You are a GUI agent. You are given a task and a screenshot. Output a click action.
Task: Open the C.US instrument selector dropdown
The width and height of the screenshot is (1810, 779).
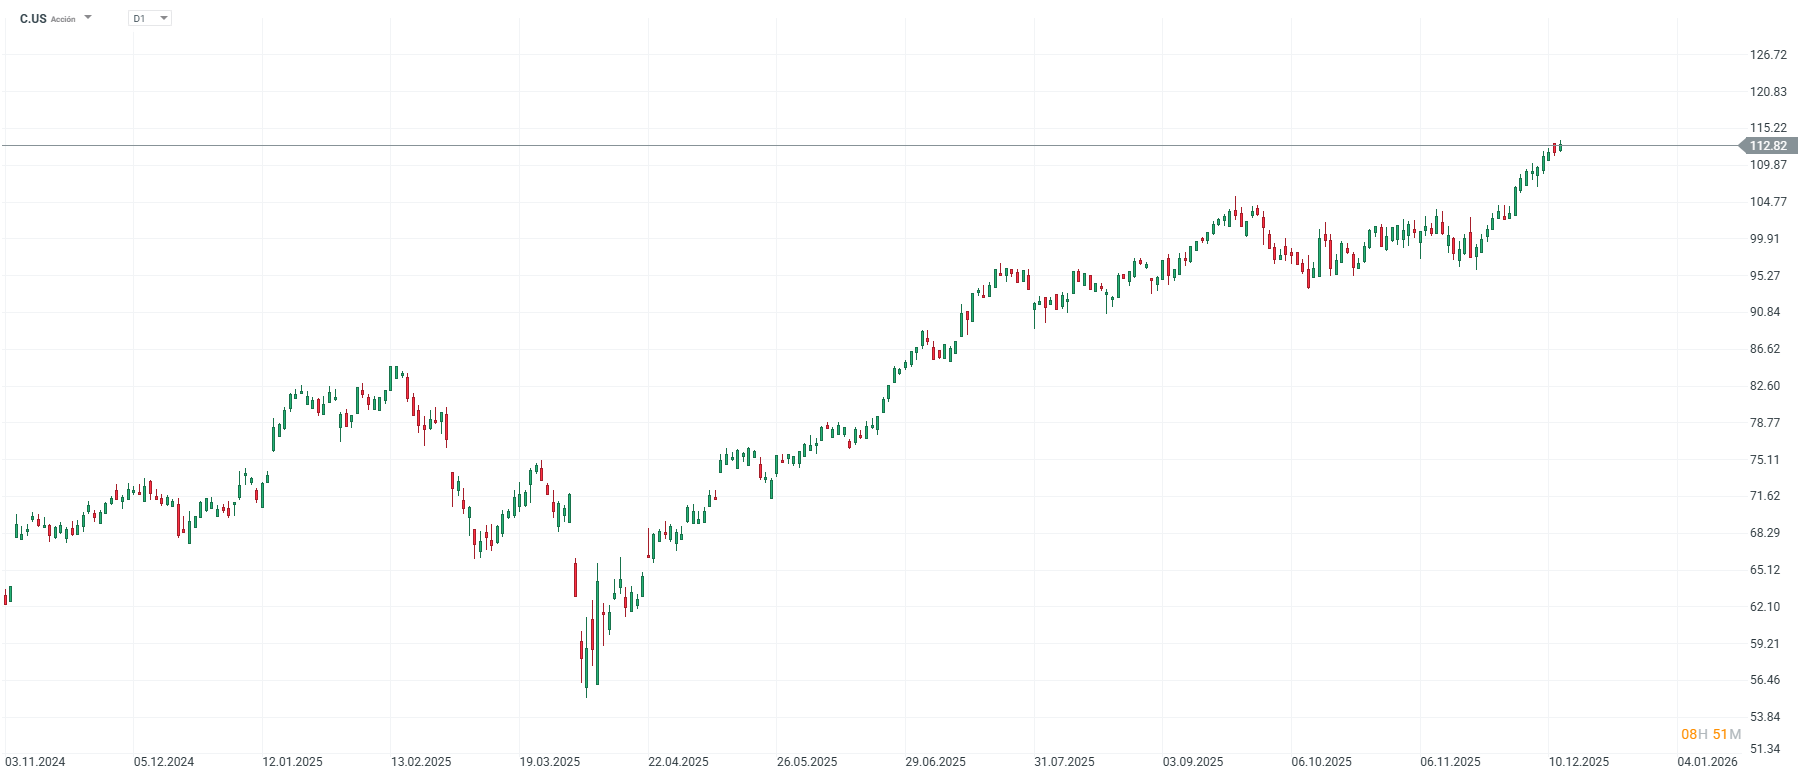pos(87,17)
